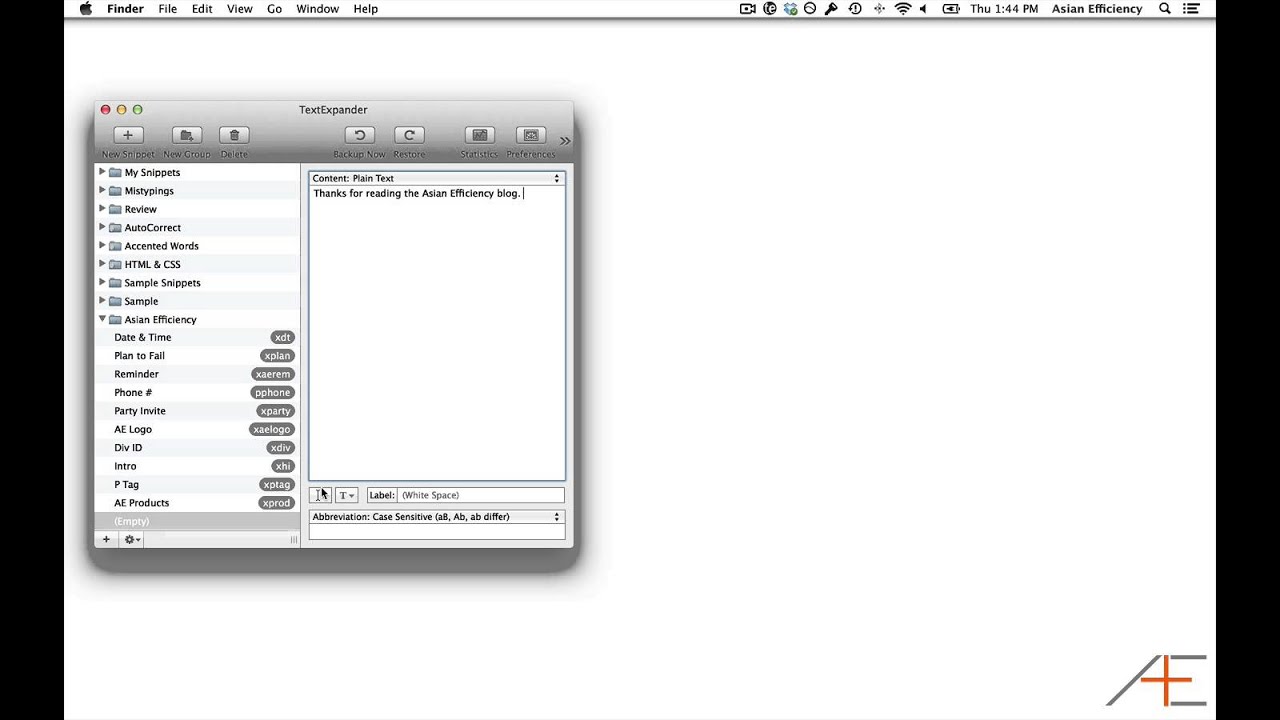Open Spotlight search magnifier icon
This screenshot has width=1280, height=720.
coord(1165,9)
